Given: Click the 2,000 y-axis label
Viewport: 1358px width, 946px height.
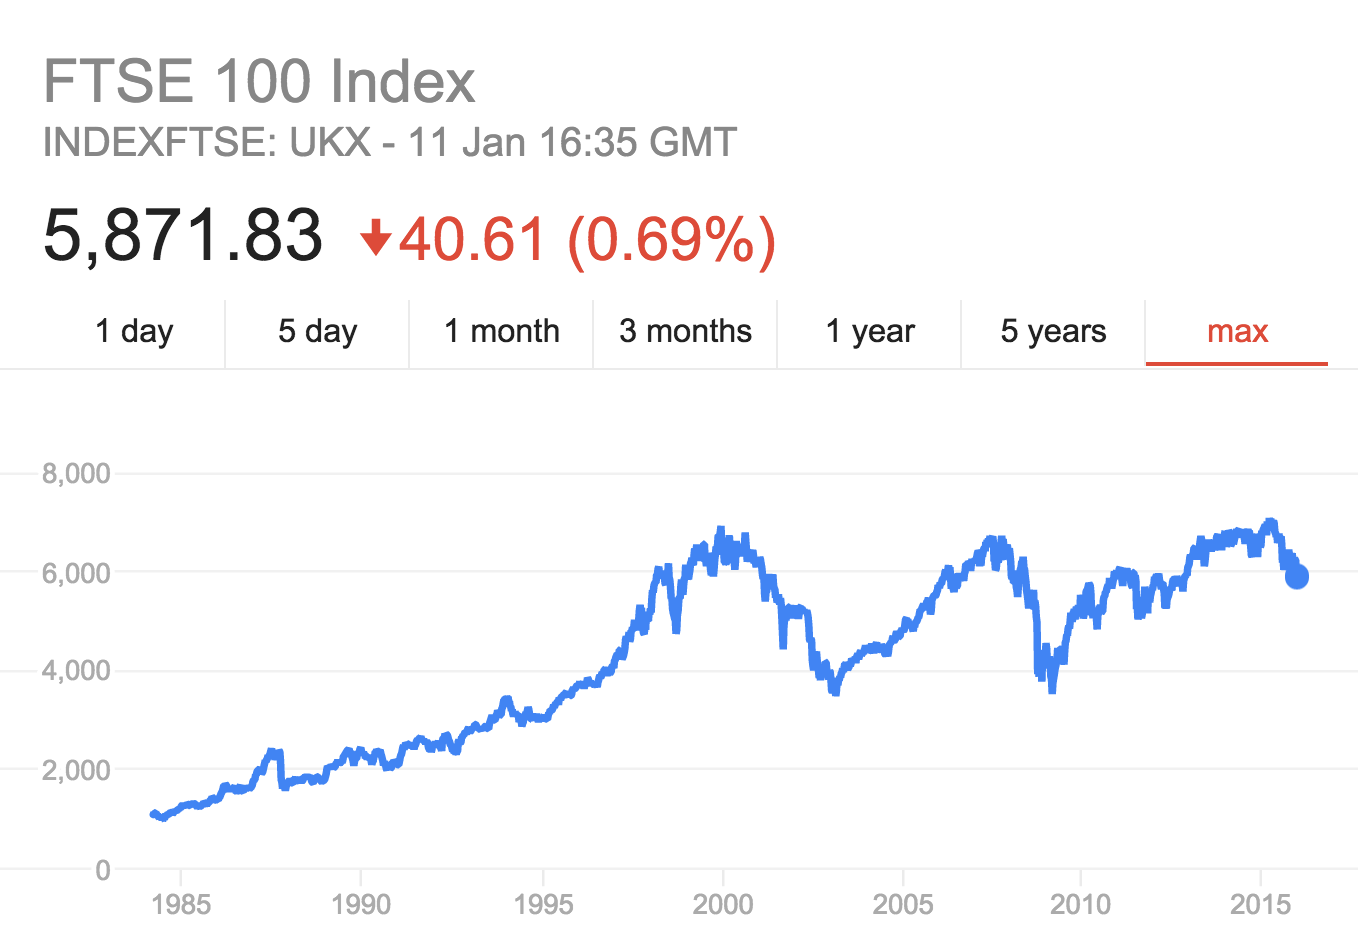Looking at the screenshot, I should click(76, 770).
